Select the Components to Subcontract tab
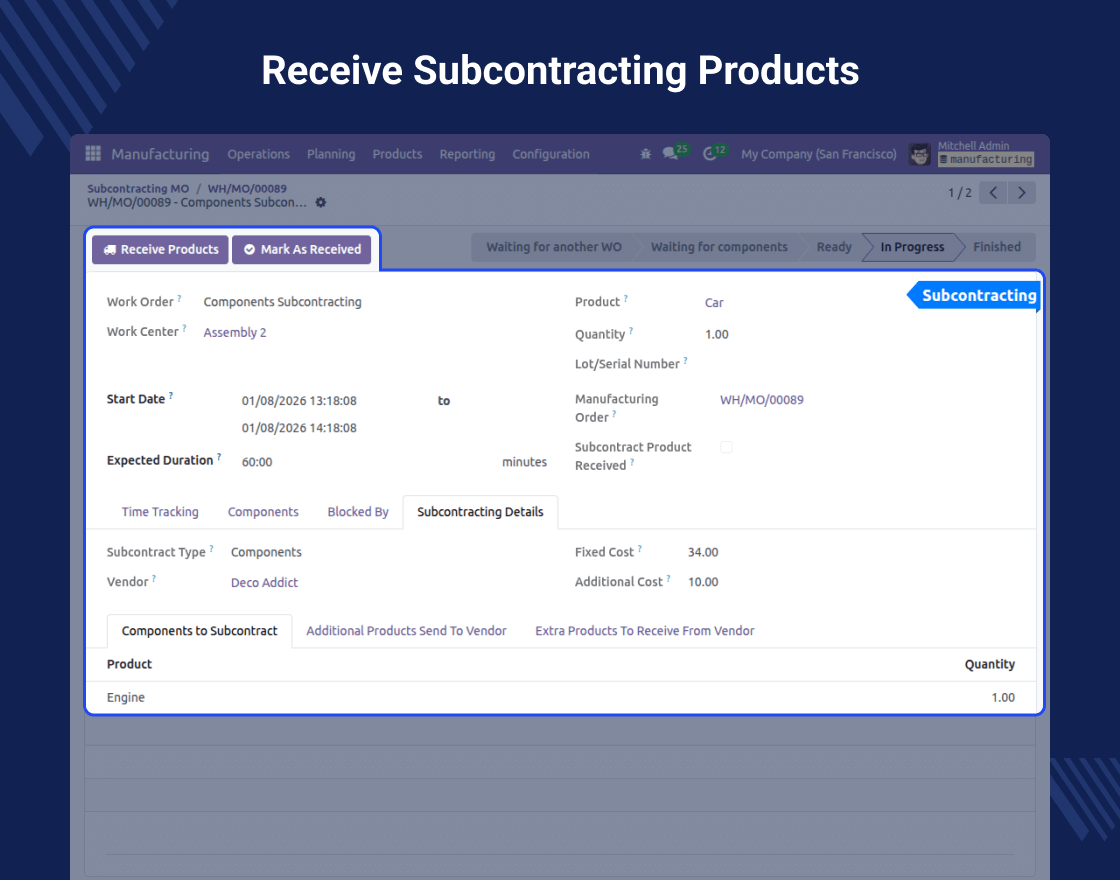The width and height of the screenshot is (1120, 880). click(199, 631)
